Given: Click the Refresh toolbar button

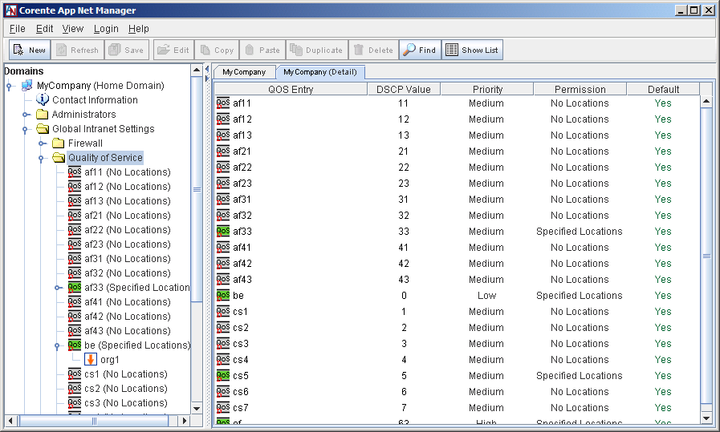Looking at the screenshot, I should point(77,50).
